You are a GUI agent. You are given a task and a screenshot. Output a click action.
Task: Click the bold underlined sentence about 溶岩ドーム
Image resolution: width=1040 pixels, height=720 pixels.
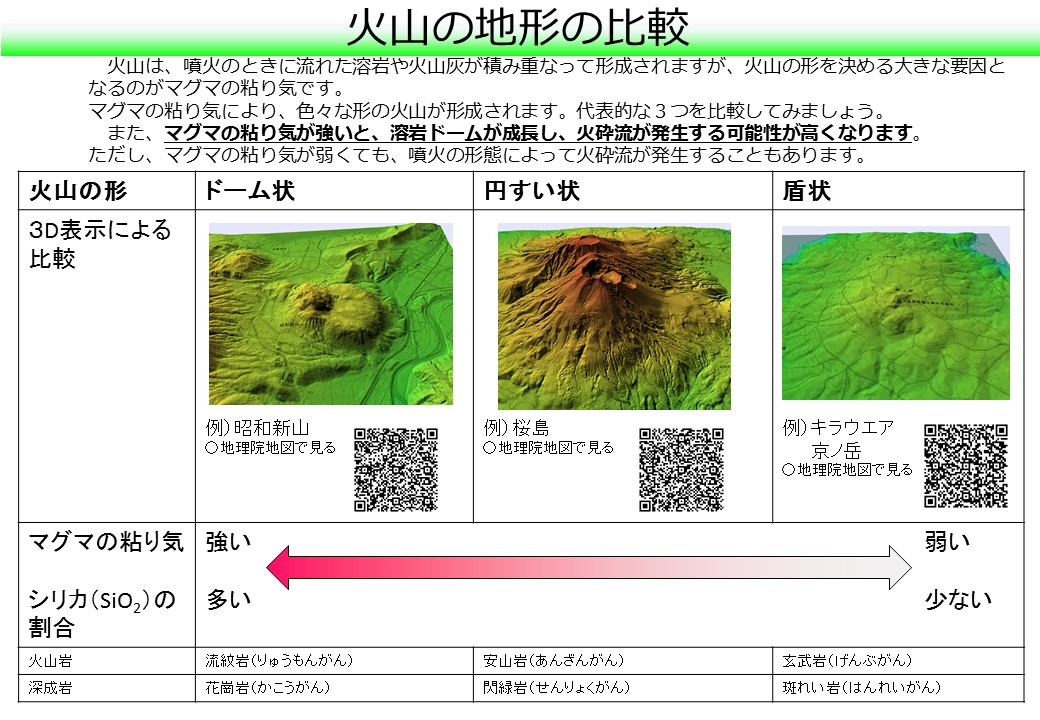(539, 133)
